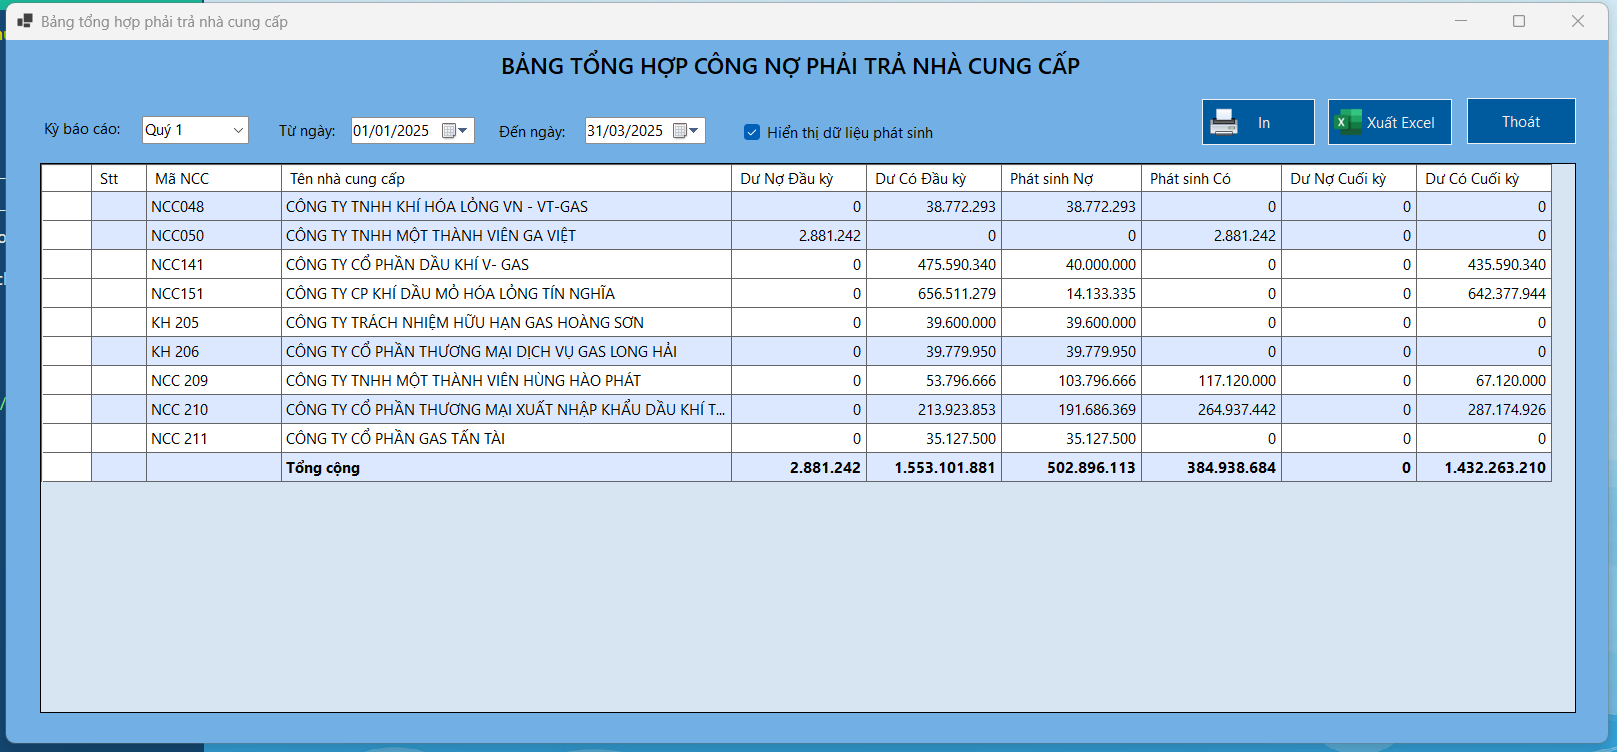Viewport: 1617px width, 752px height.
Task: Click the Đến ngày date text 31/03/2025
Action: pyautogui.click(x=625, y=131)
